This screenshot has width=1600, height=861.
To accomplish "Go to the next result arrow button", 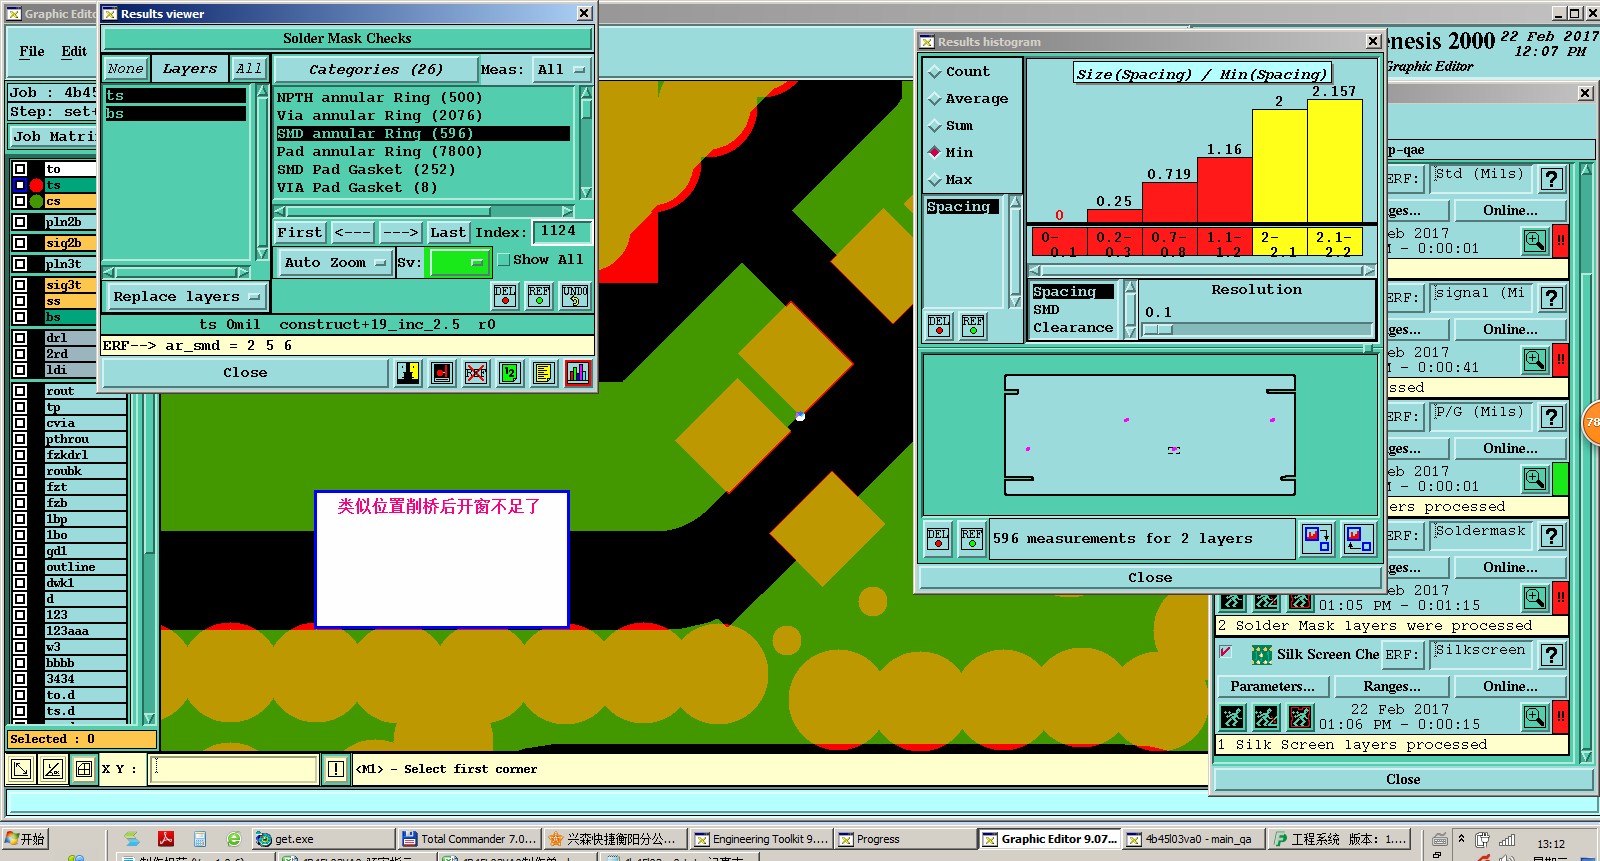I will 401,232.
